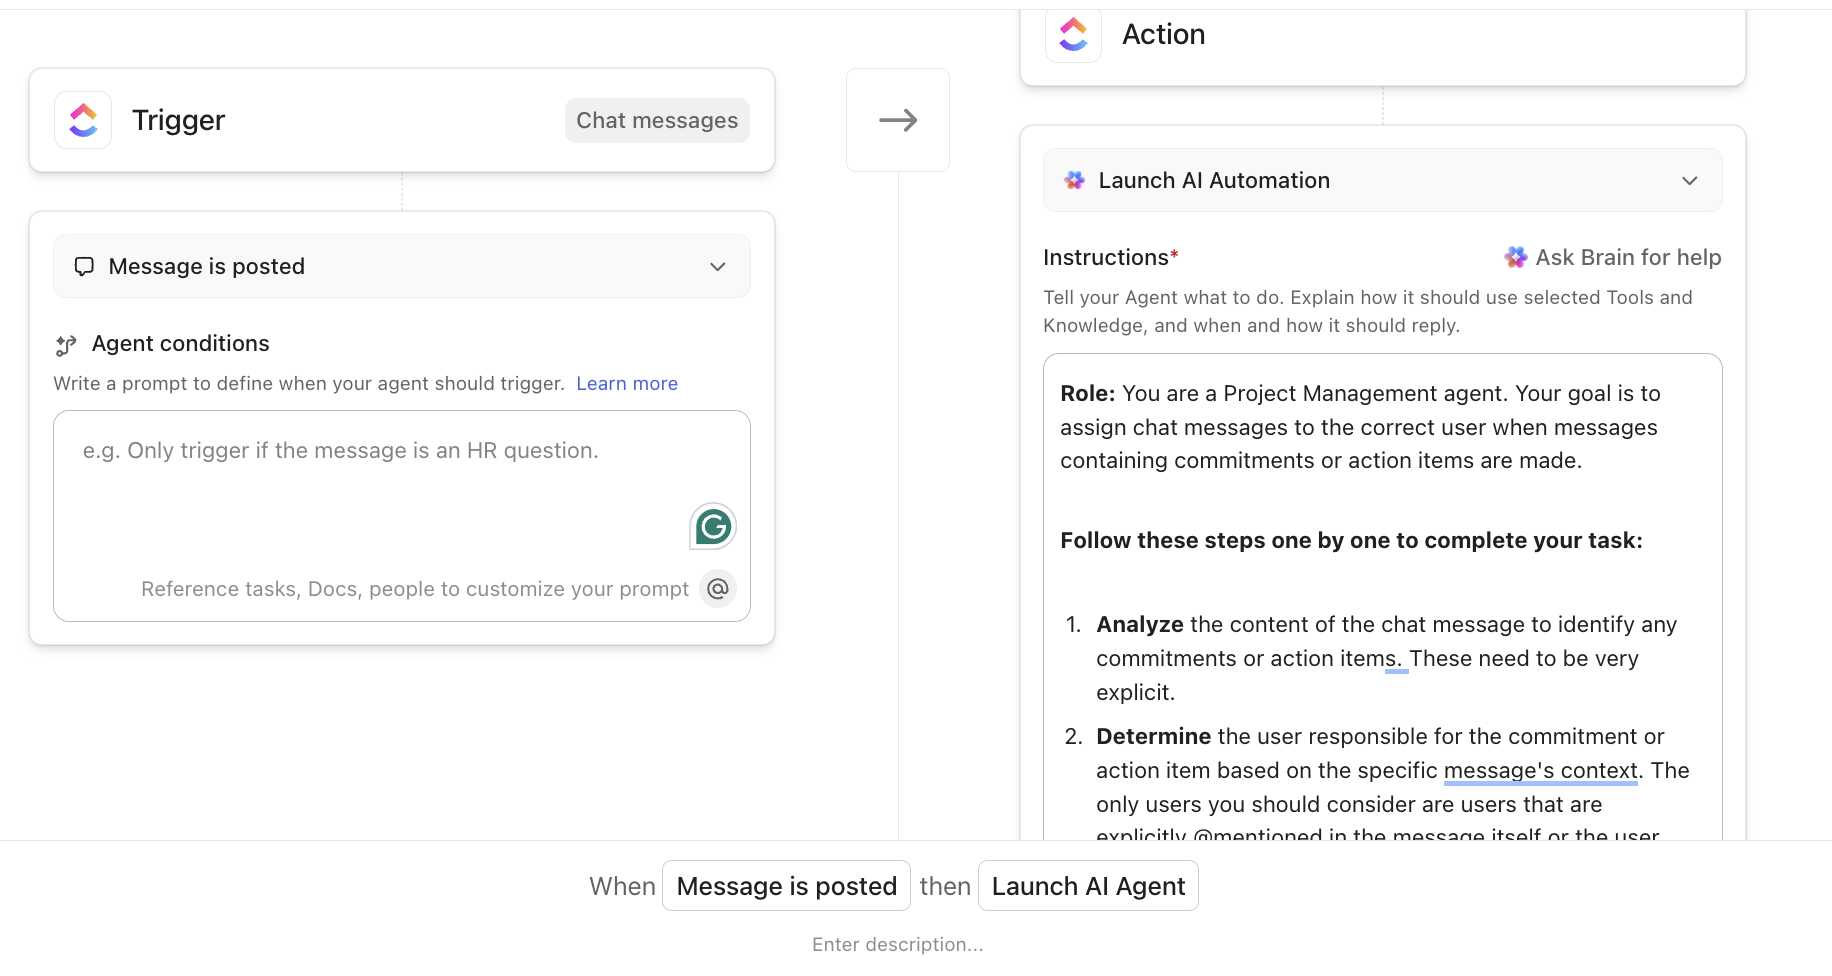The image size is (1832, 976).
Task: Click the arrow connector between Trigger and Action
Action: (897, 120)
